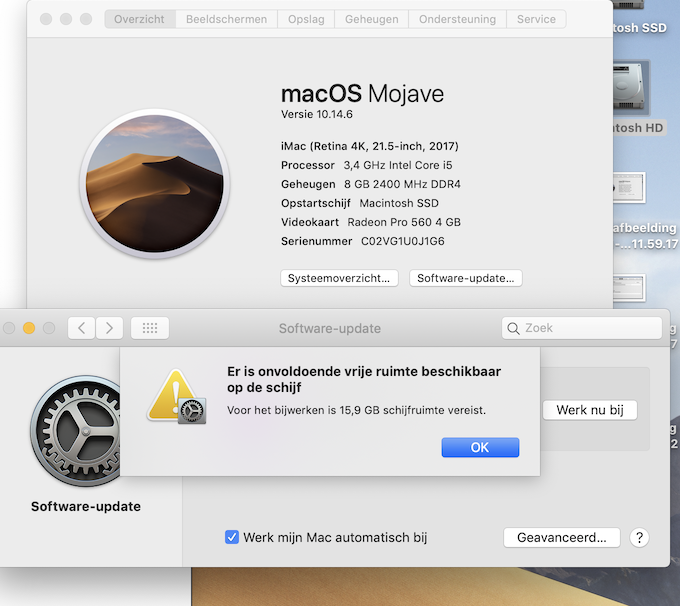Click the Versie 10.14.6 text
Viewport: 680px width, 606px height.
click(x=317, y=114)
